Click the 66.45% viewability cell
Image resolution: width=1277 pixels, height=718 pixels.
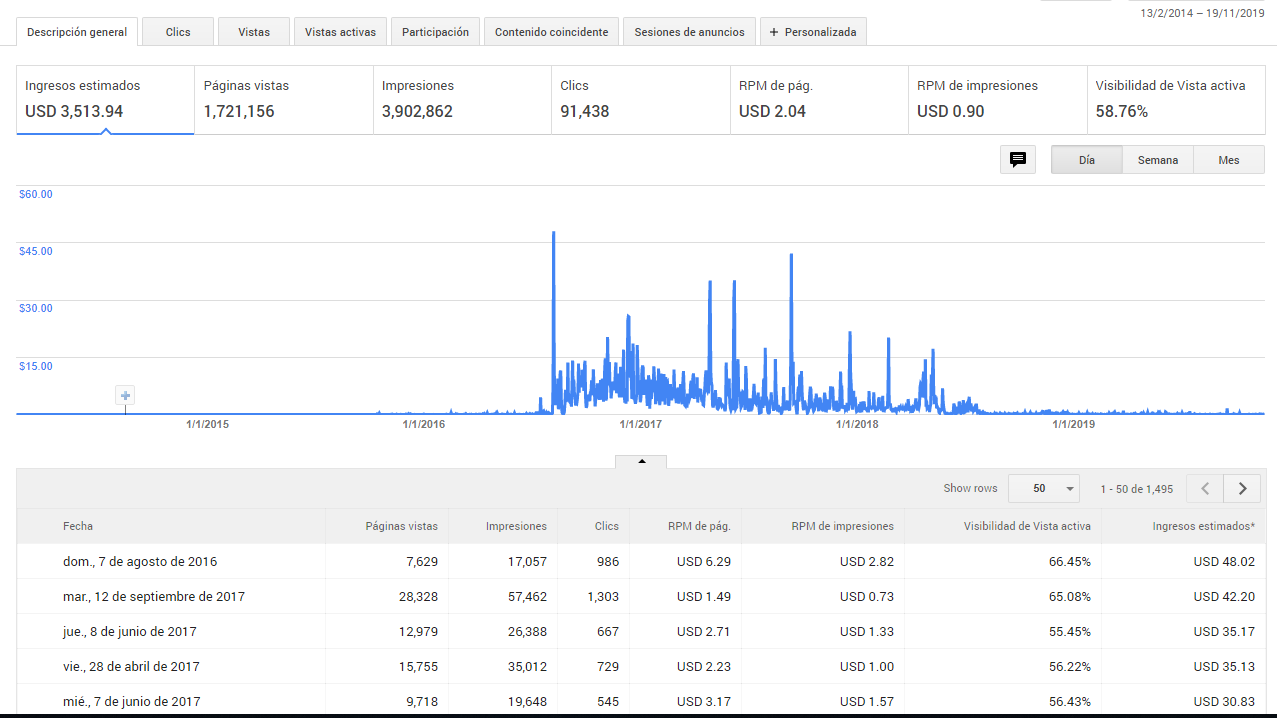(x=1069, y=561)
